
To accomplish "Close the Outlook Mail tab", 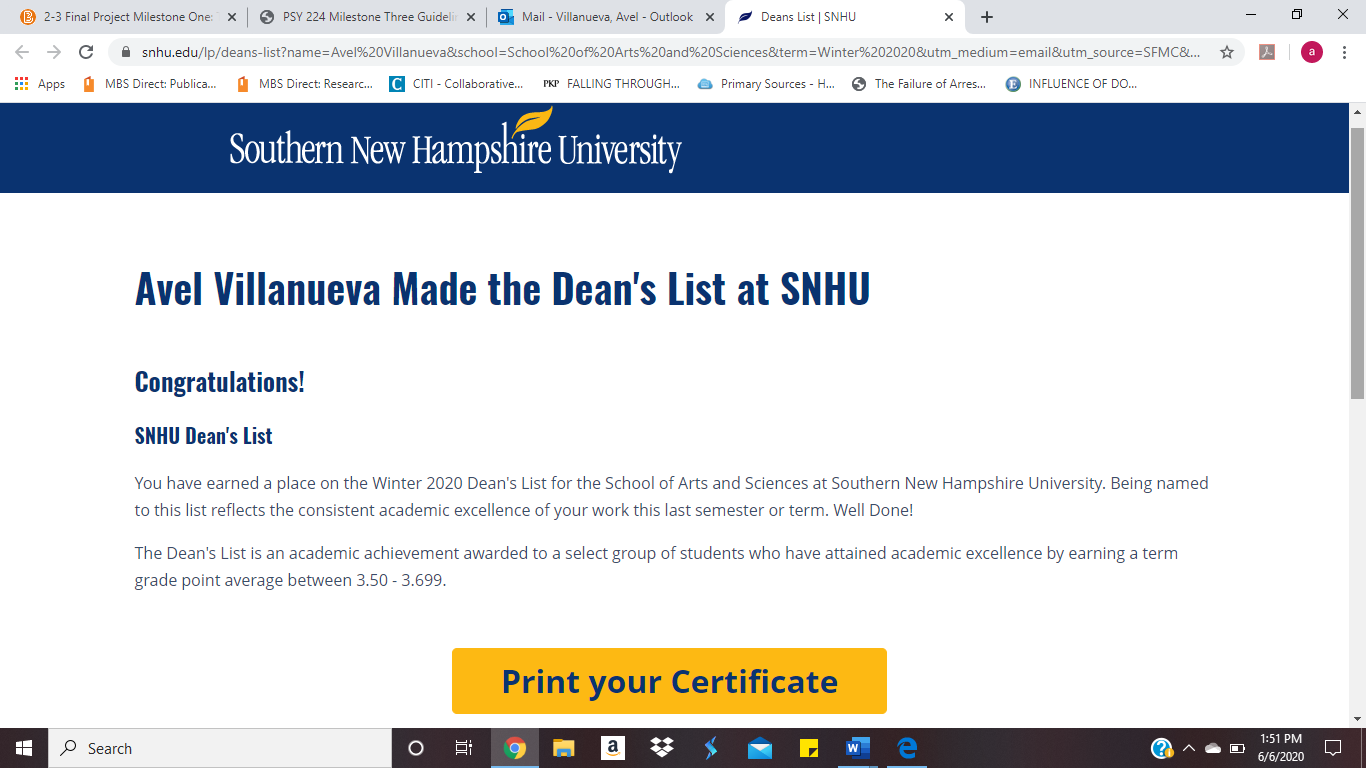I will (710, 17).
